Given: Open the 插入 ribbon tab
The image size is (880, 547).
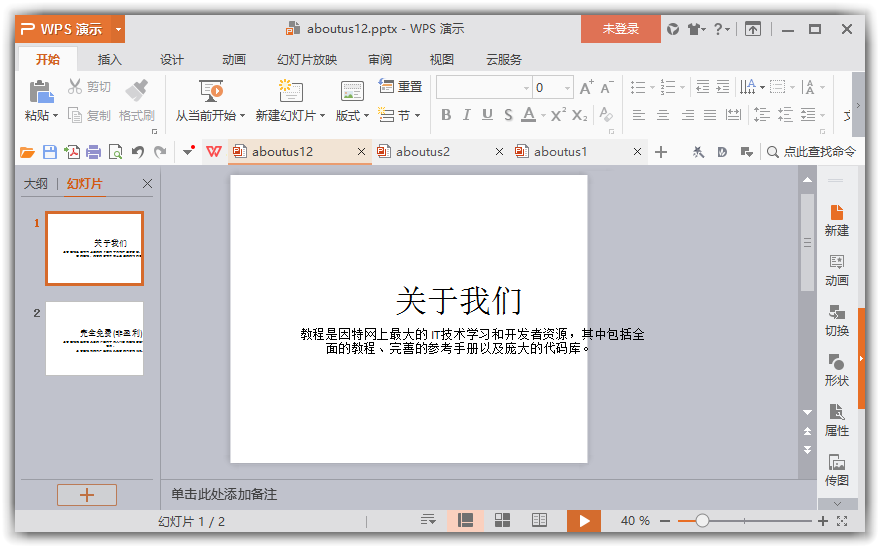Looking at the screenshot, I should pos(109,59).
